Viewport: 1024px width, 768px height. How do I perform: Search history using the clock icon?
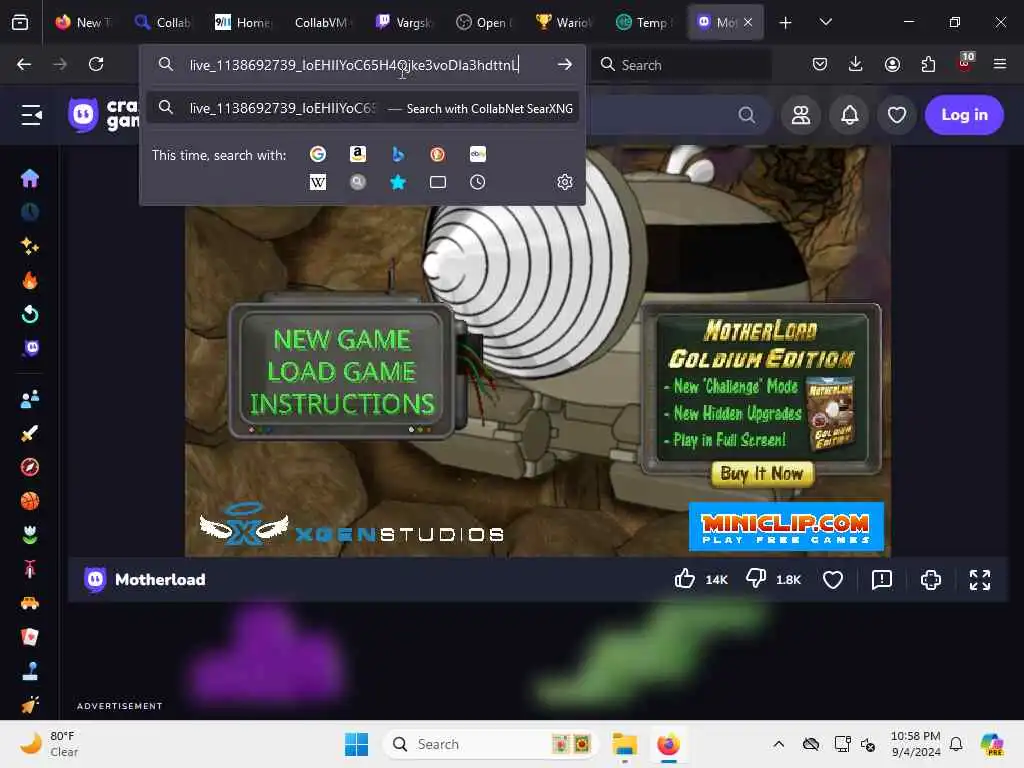pyautogui.click(x=477, y=182)
